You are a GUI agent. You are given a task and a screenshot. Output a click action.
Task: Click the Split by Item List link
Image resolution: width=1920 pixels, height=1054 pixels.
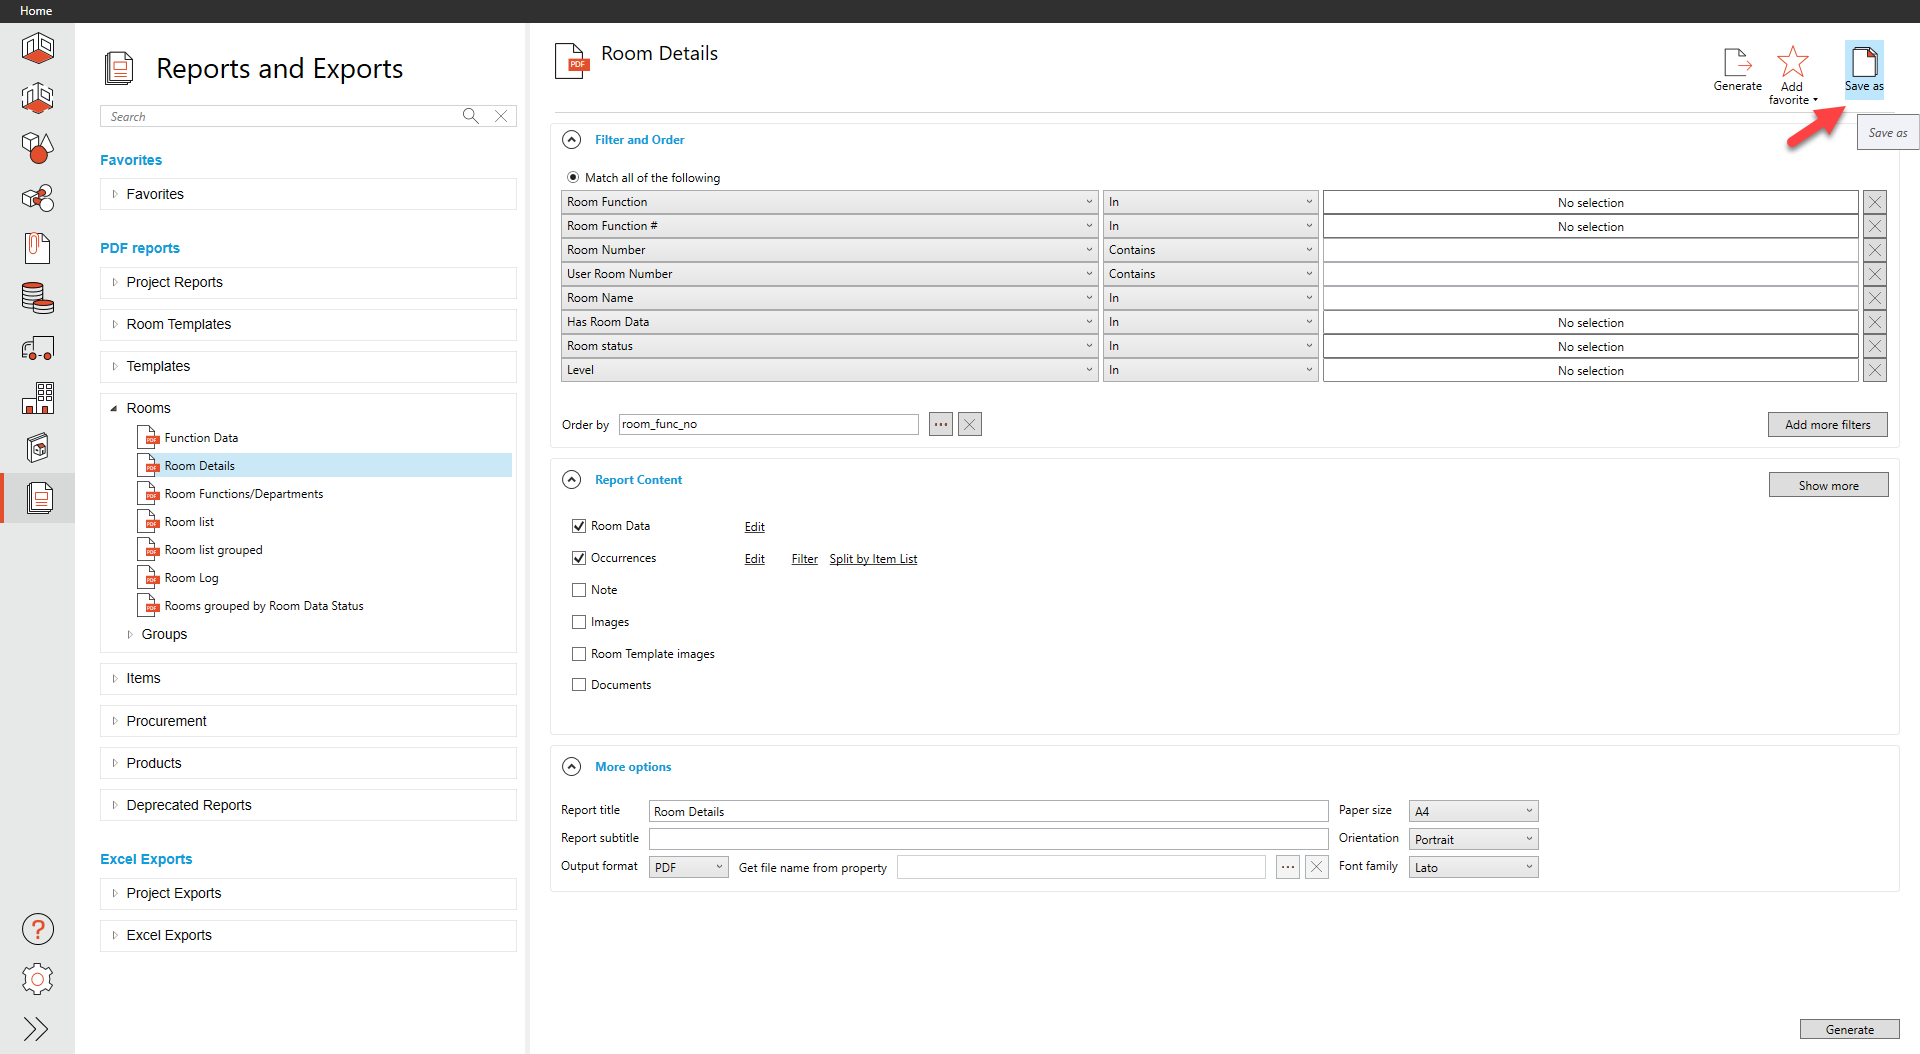(873, 559)
